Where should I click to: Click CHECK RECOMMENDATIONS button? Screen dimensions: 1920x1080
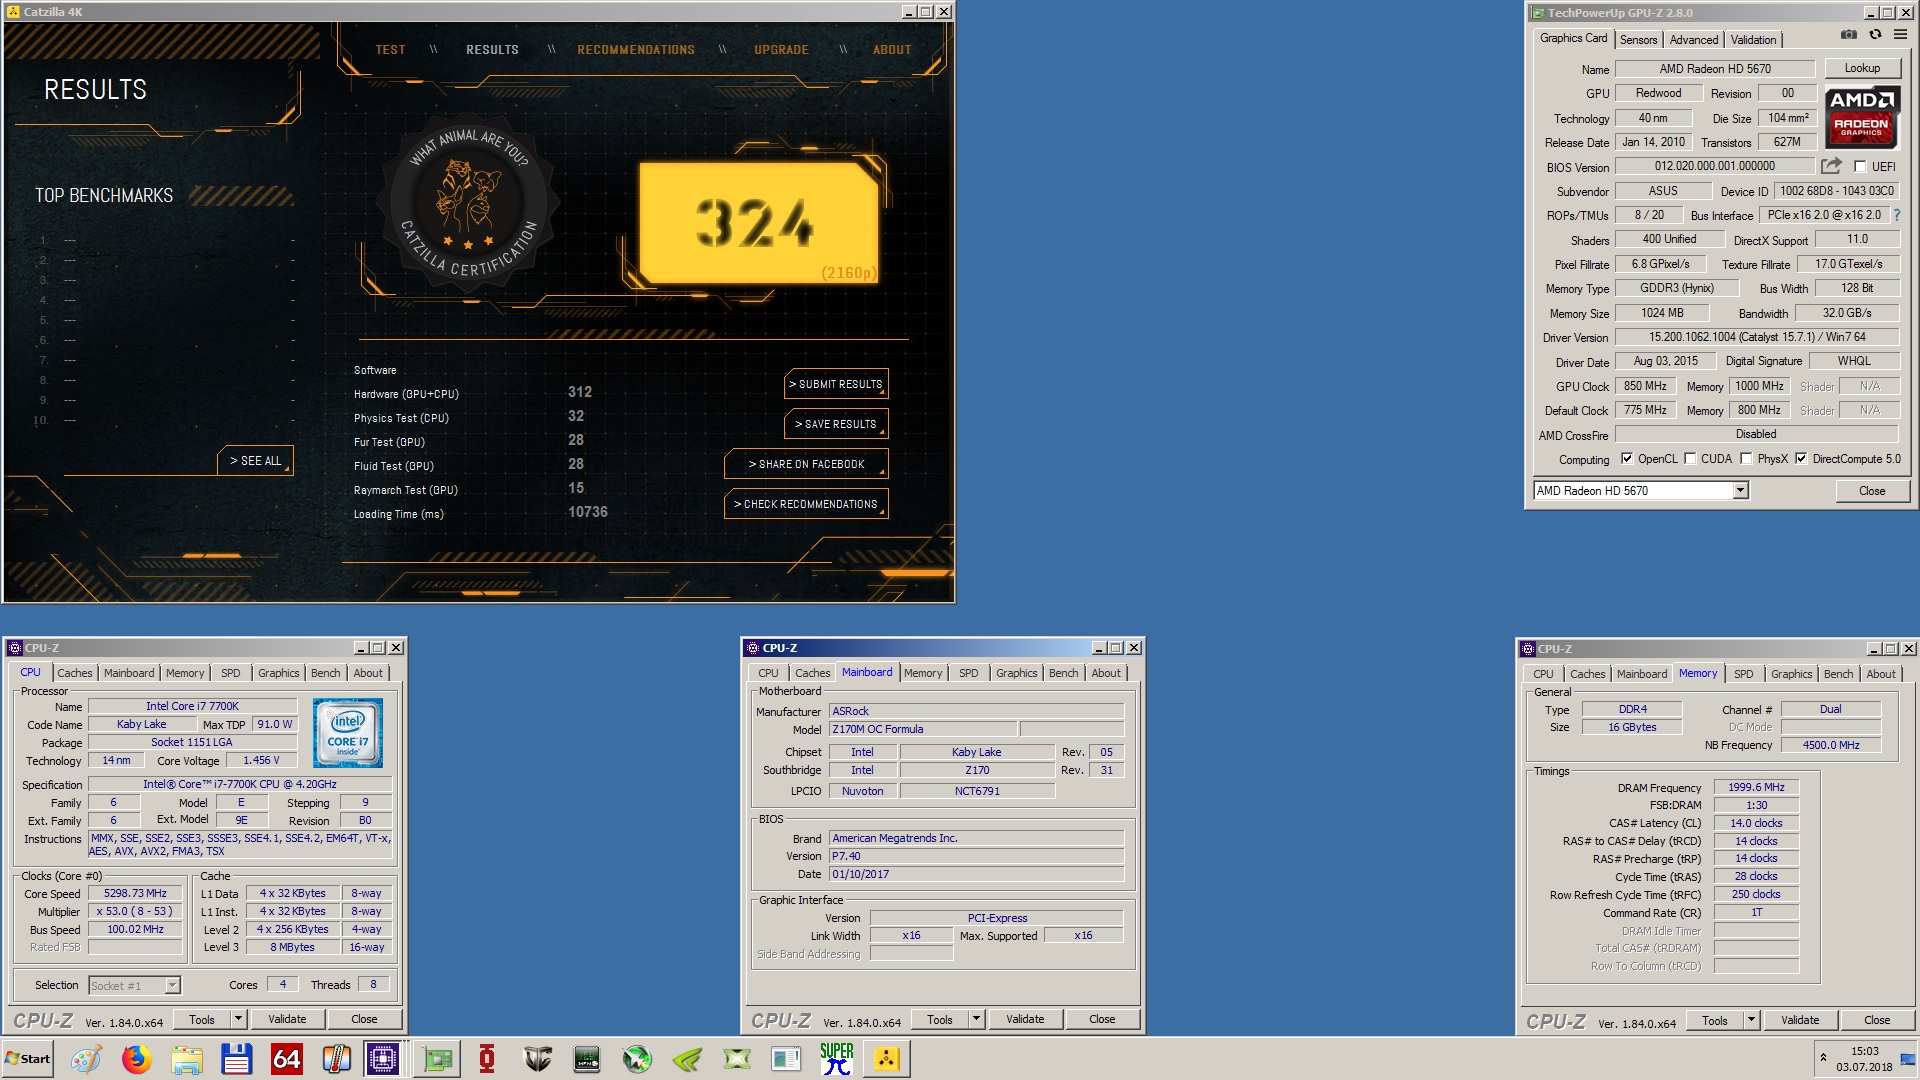coord(806,504)
